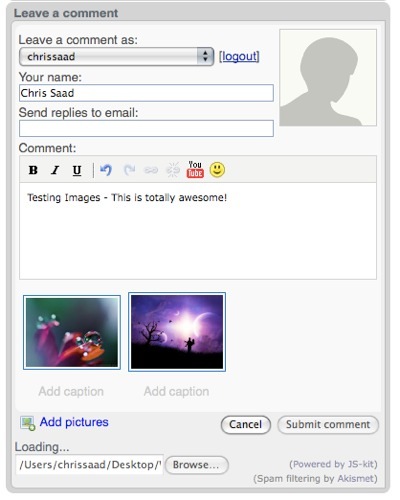The width and height of the screenshot is (400, 500).
Task: Click the Send replies to email field
Action: pyautogui.click(x=146, y=128)
